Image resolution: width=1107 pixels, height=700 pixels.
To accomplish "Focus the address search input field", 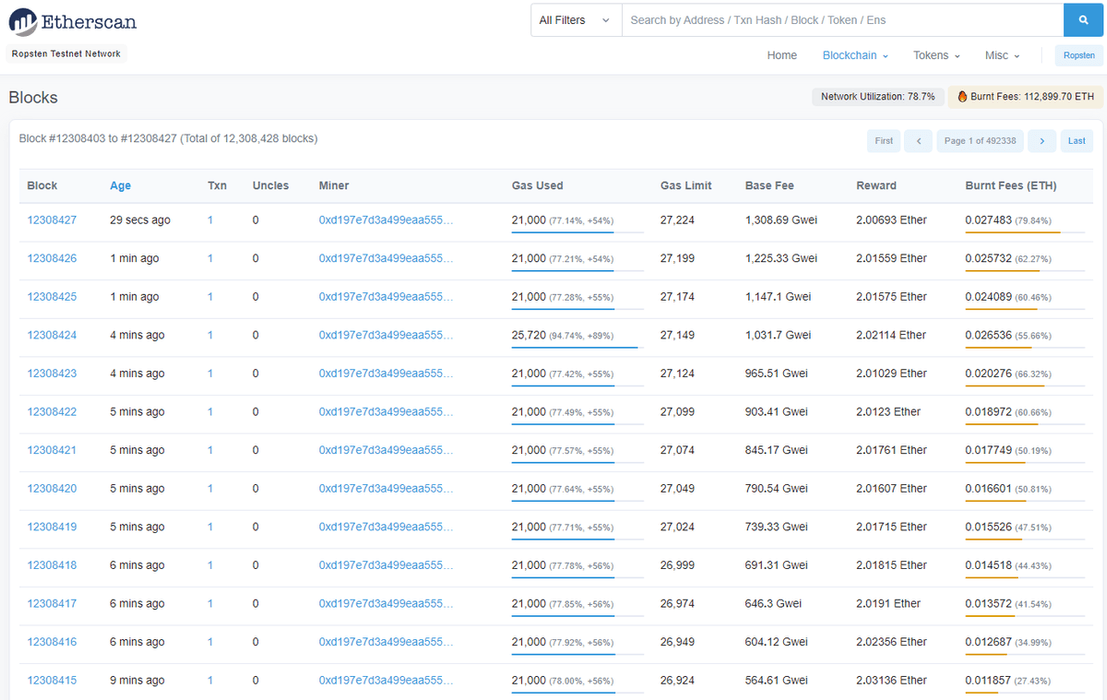I will tap(842, 20).
